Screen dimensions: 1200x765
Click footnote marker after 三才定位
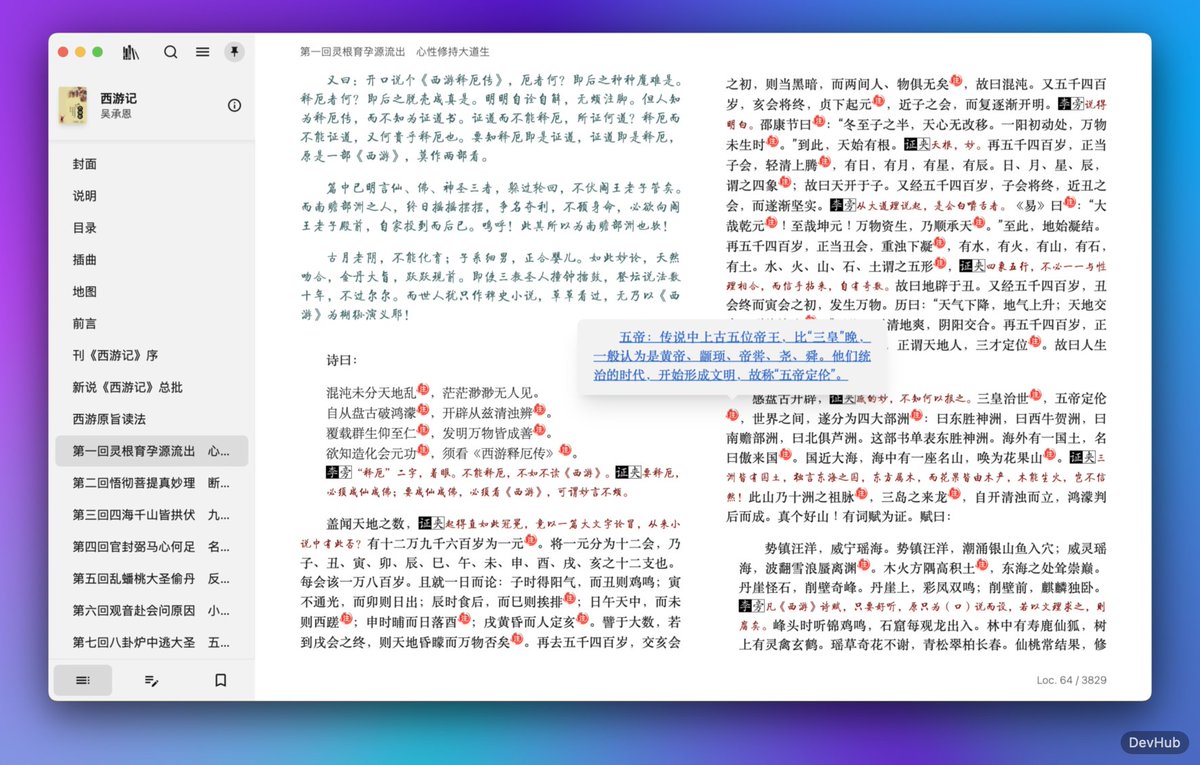point(1035,340)
